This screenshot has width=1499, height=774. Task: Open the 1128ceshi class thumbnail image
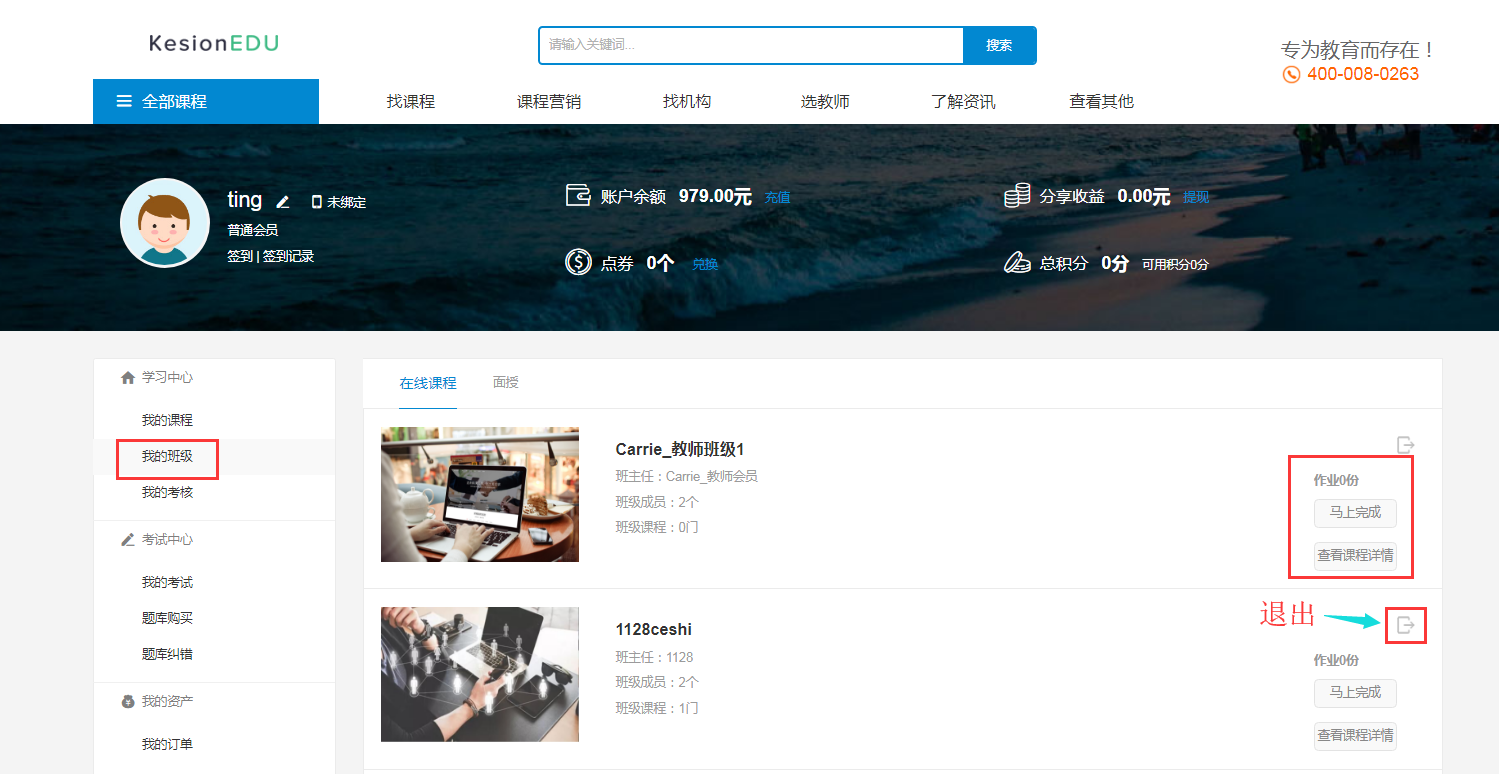(x=480, y=674)
